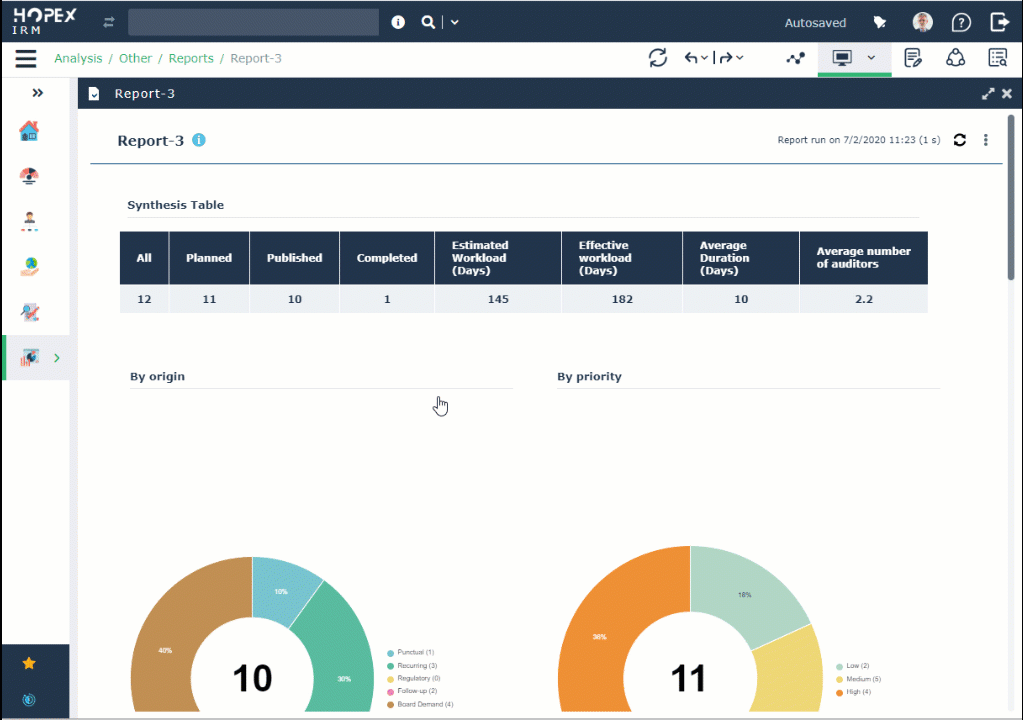1023x720 pixels.
Task: Go to Other breadcrumb
Action: (135, 58)
